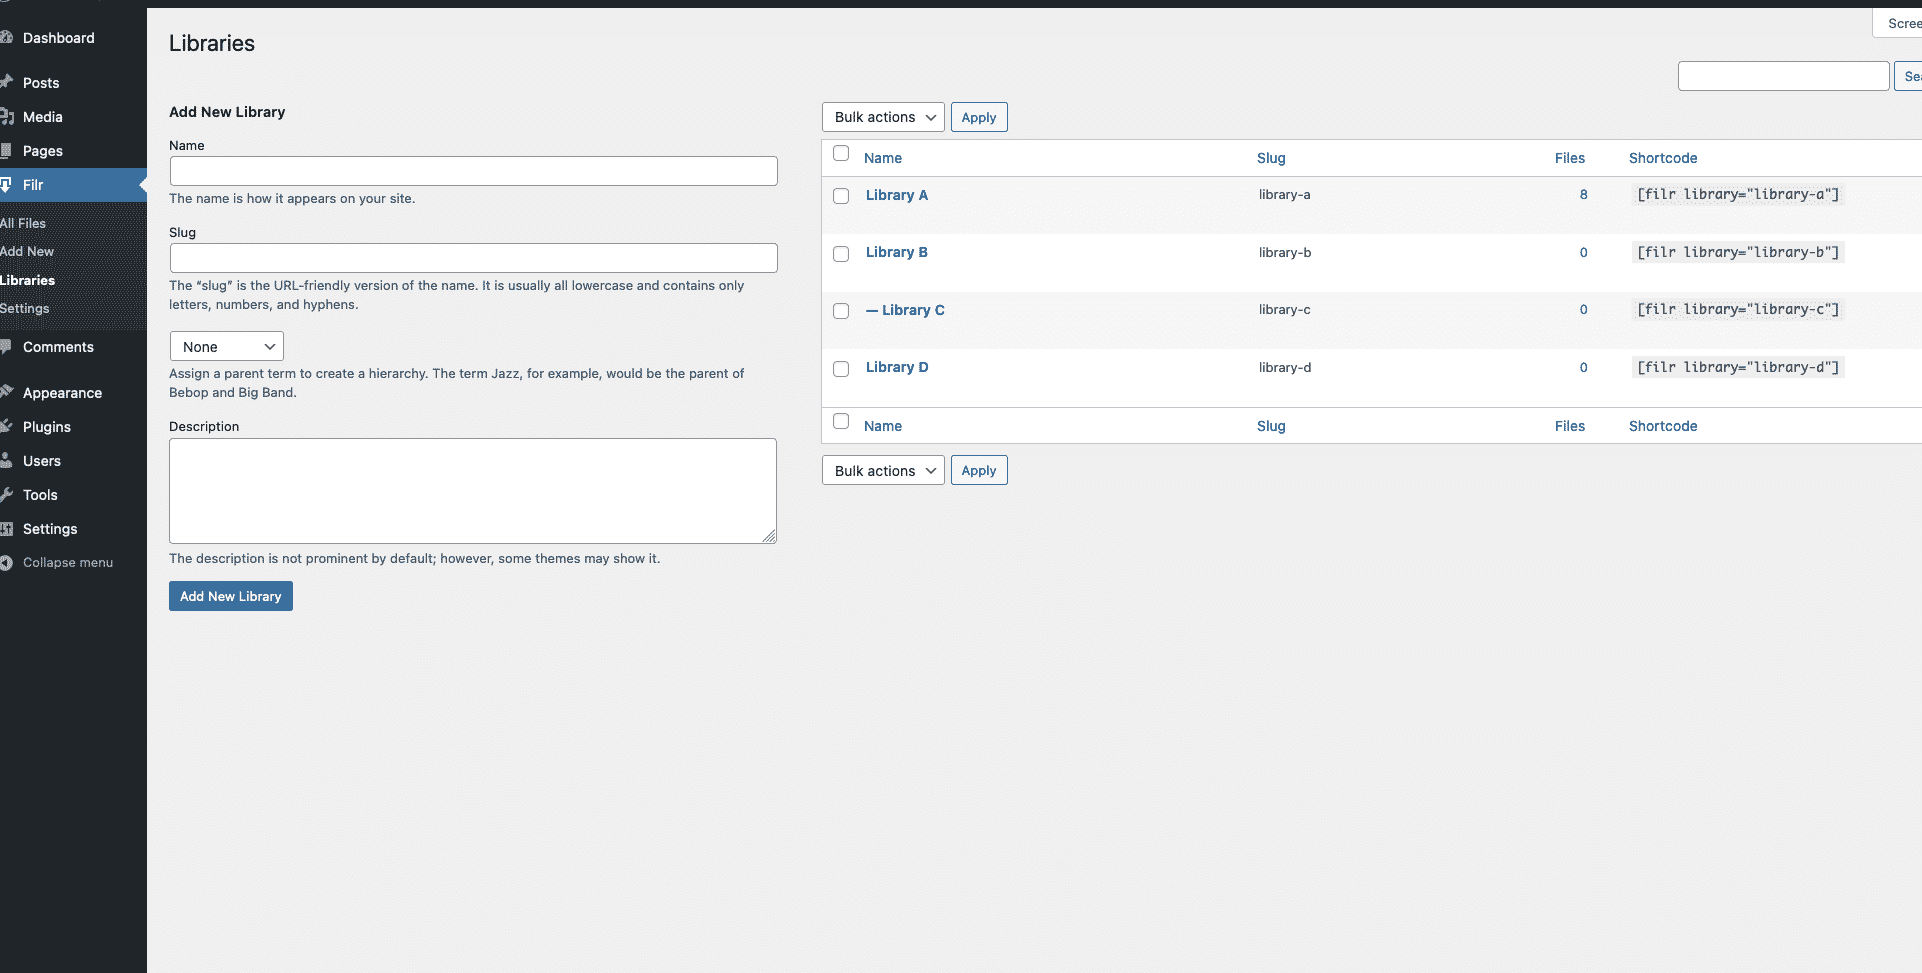Sort by Name in table header
Viewport: 1922px width, 973px height.
point(883,158)
